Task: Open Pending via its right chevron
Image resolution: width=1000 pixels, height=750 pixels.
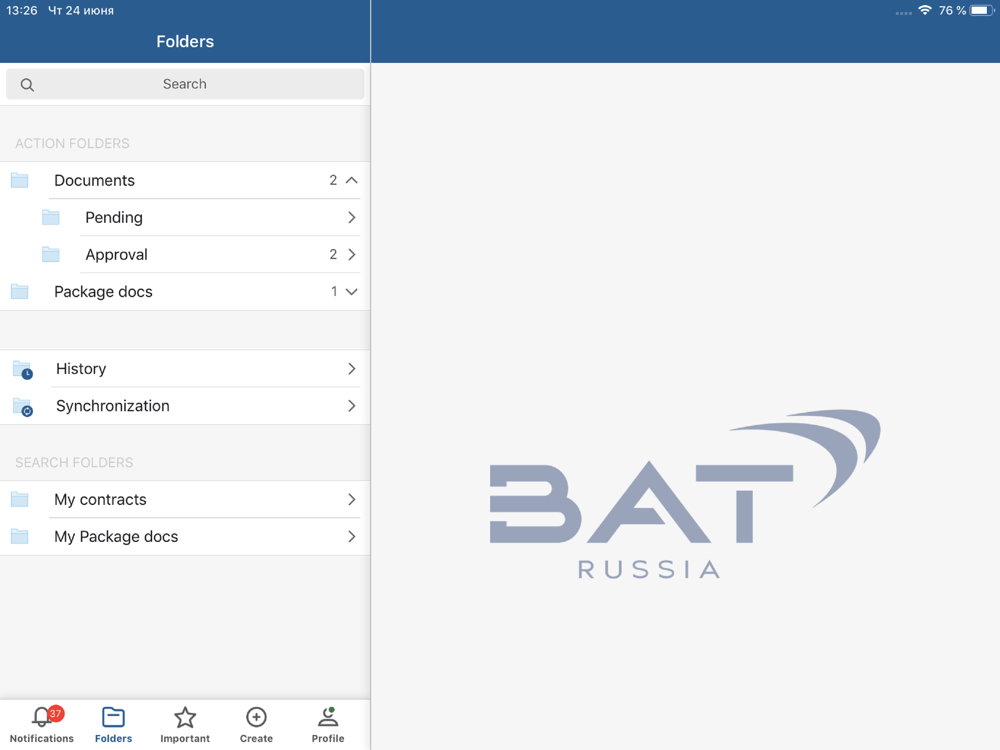Action: pyautogui.click(x=351, y=217)
